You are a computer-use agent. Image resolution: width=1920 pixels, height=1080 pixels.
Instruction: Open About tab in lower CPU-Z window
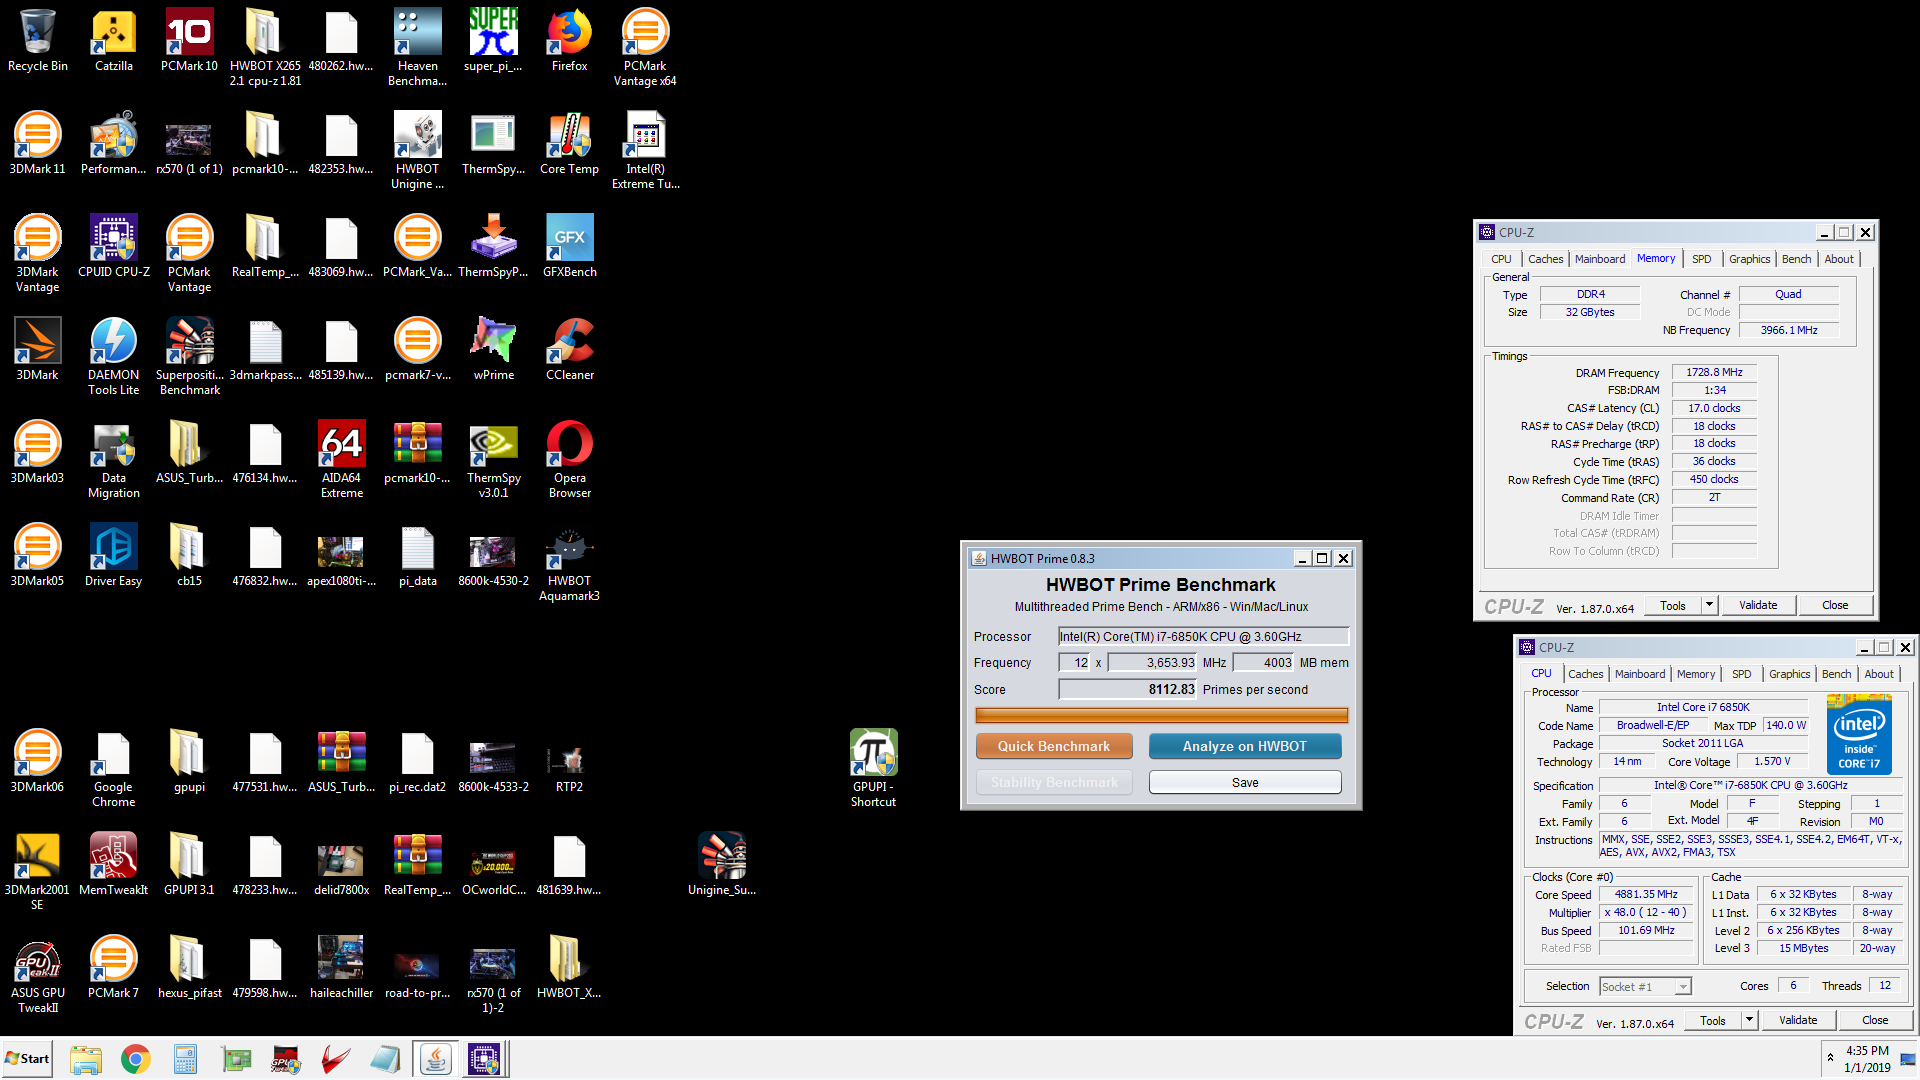point(1878,674)
